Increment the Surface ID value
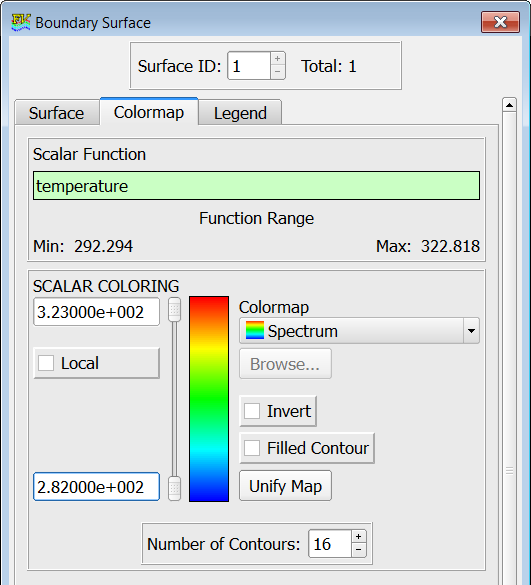This screenshot has width=531, height=585. coord(277,59)
